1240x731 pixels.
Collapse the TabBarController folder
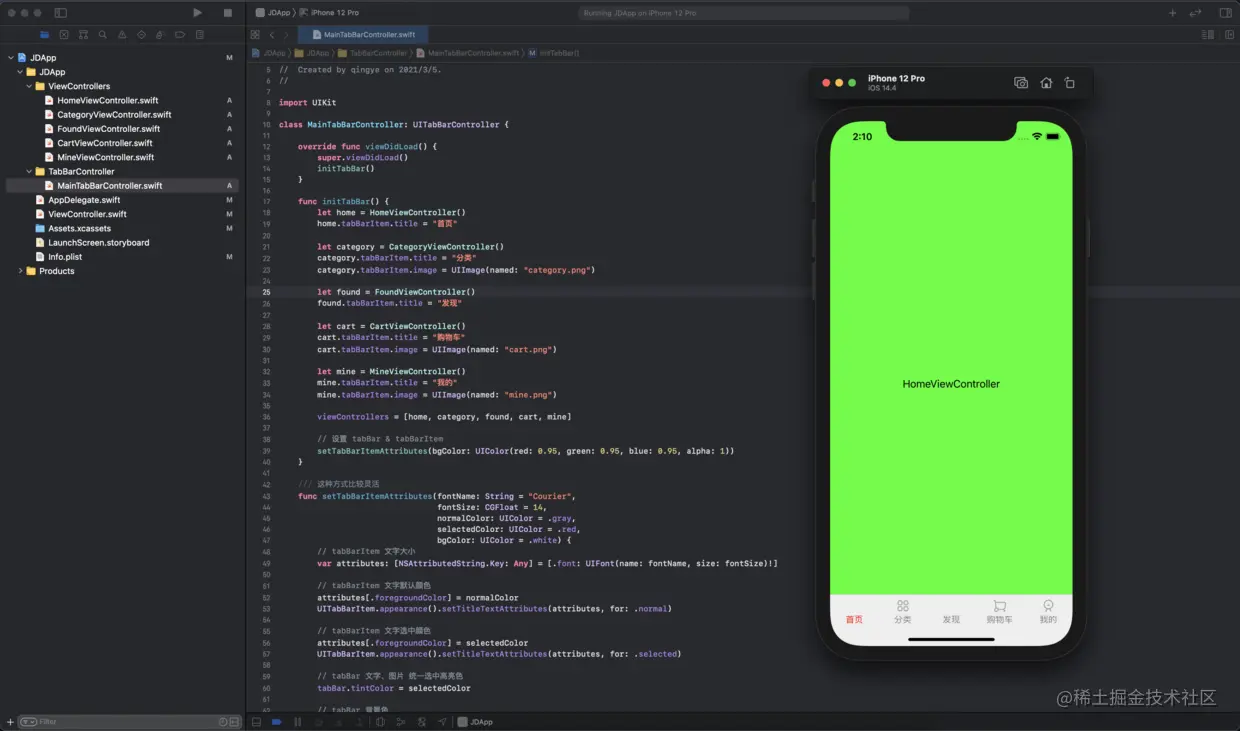[28, 171]
